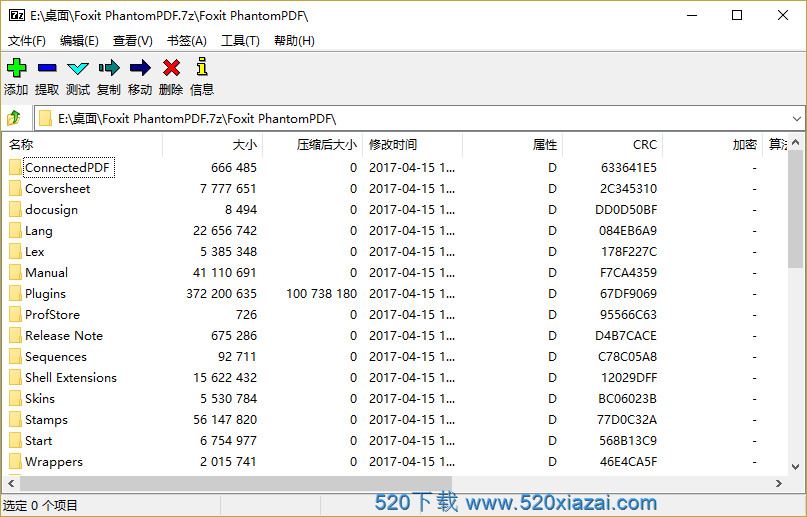Select the Lang folder icon
The height and width of the screenshot is (517, 807).
pos(15,230)
